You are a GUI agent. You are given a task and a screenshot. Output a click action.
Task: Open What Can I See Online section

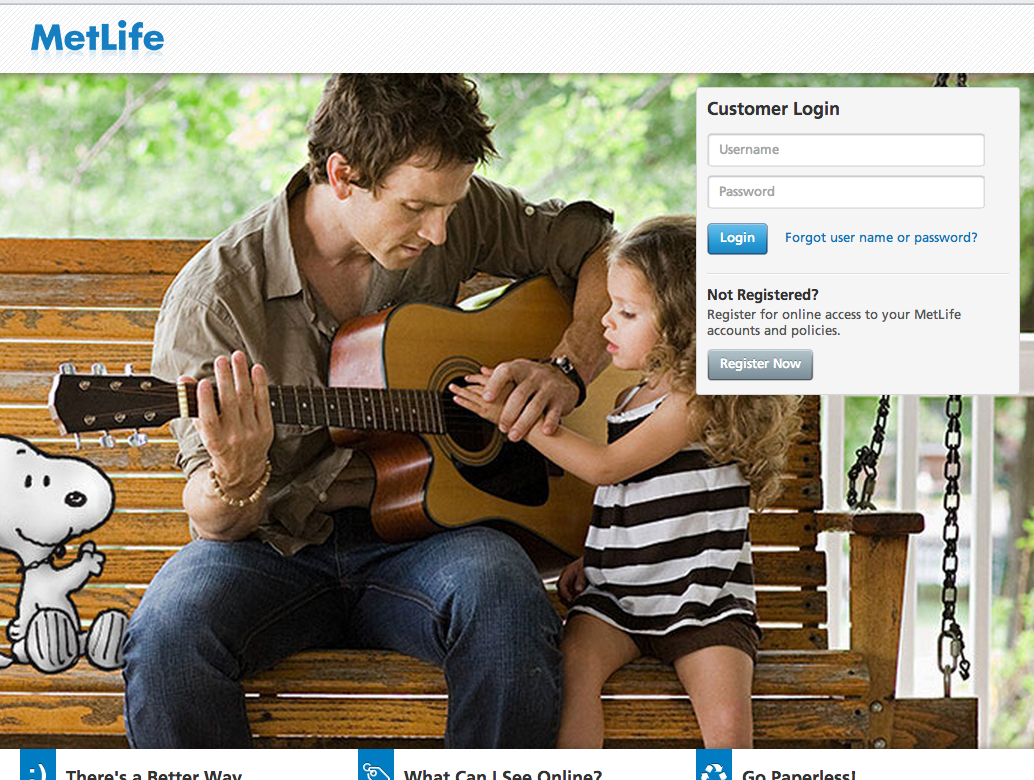click(502, 774)
